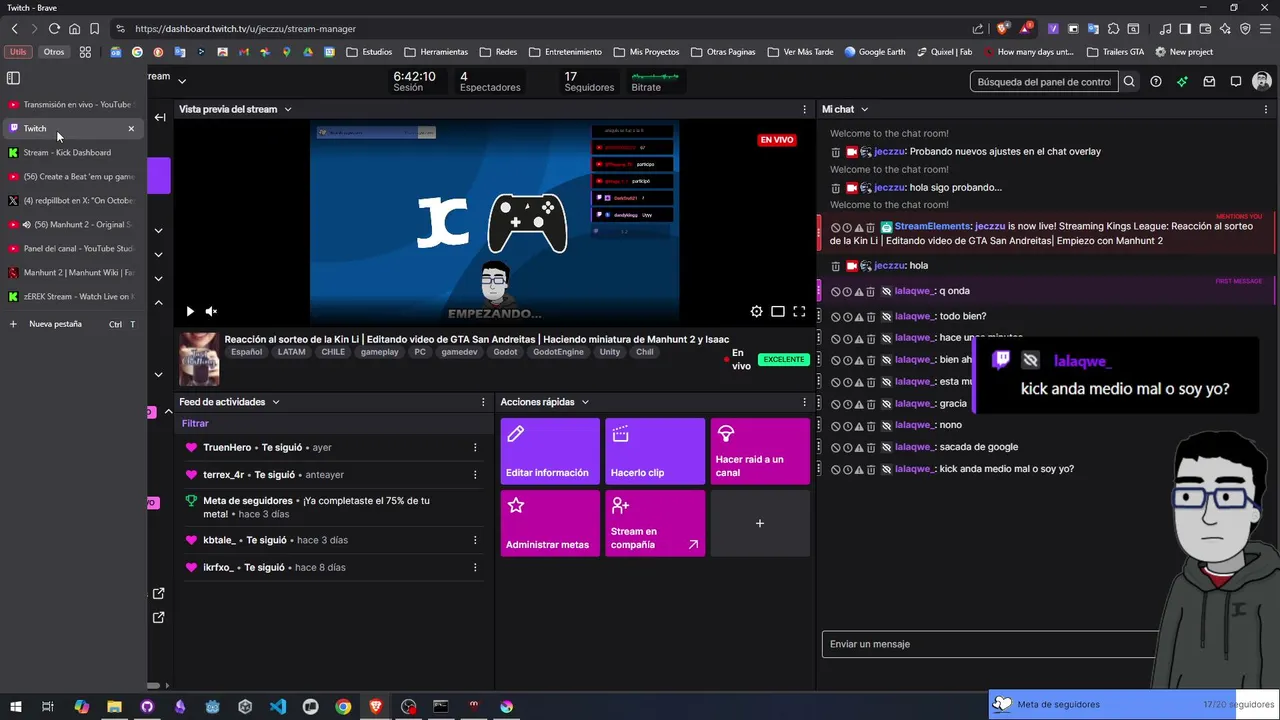Open Brave Shields icon in address bar

1002,29
